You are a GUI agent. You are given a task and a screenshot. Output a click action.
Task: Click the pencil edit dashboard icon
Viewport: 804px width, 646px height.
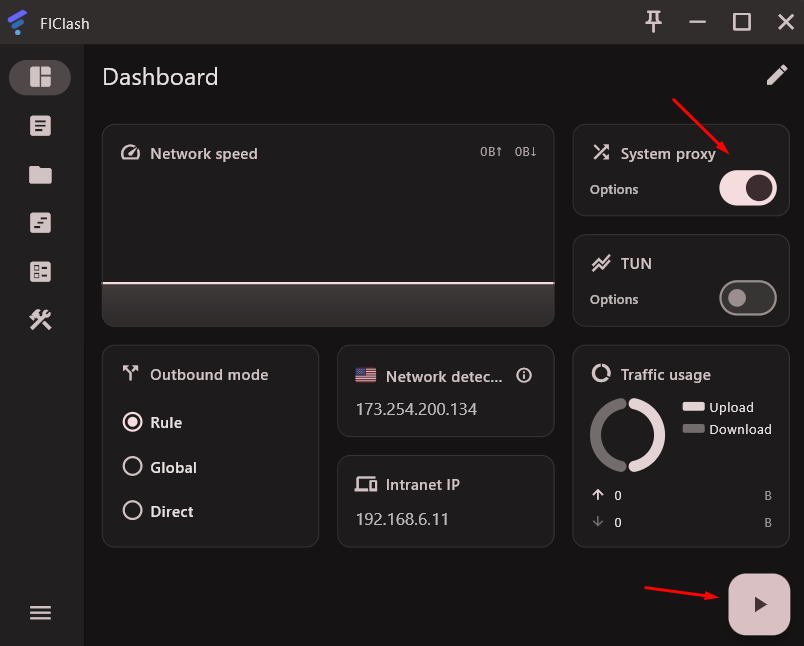[x=777, y=75]
